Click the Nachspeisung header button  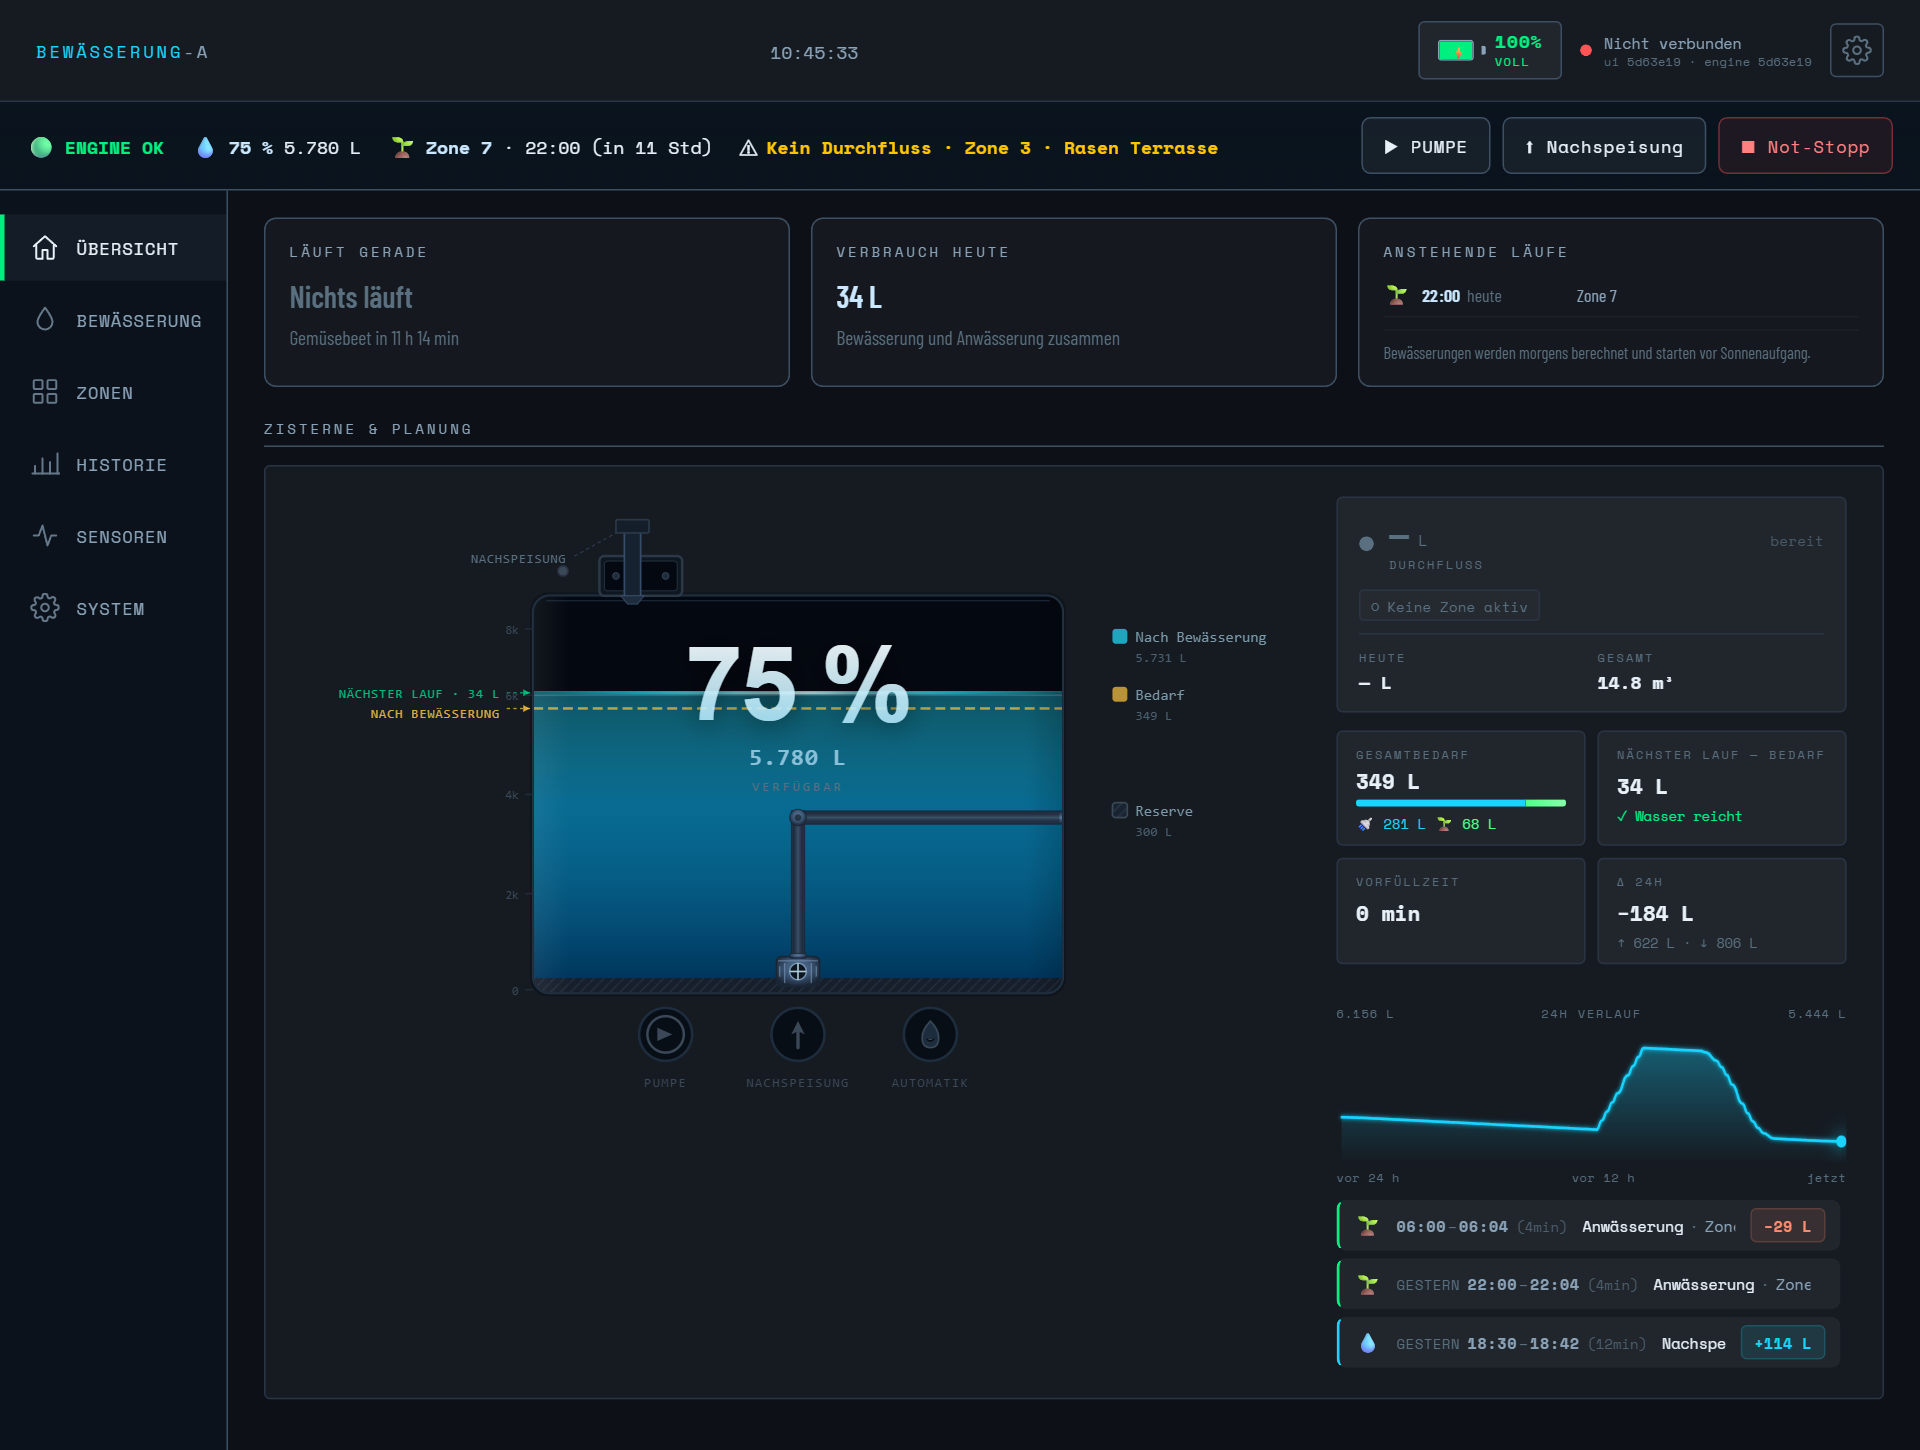pos(1604,146)
